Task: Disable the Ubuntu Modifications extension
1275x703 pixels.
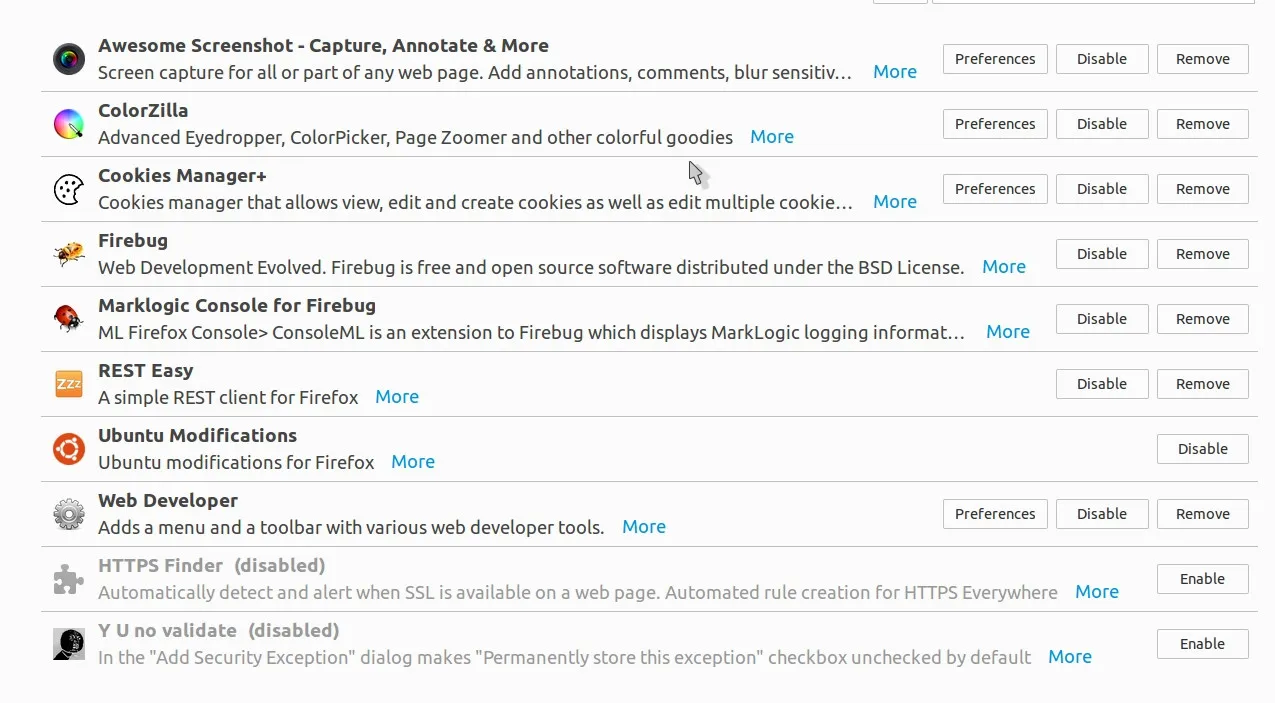Action: point(1202,449)
